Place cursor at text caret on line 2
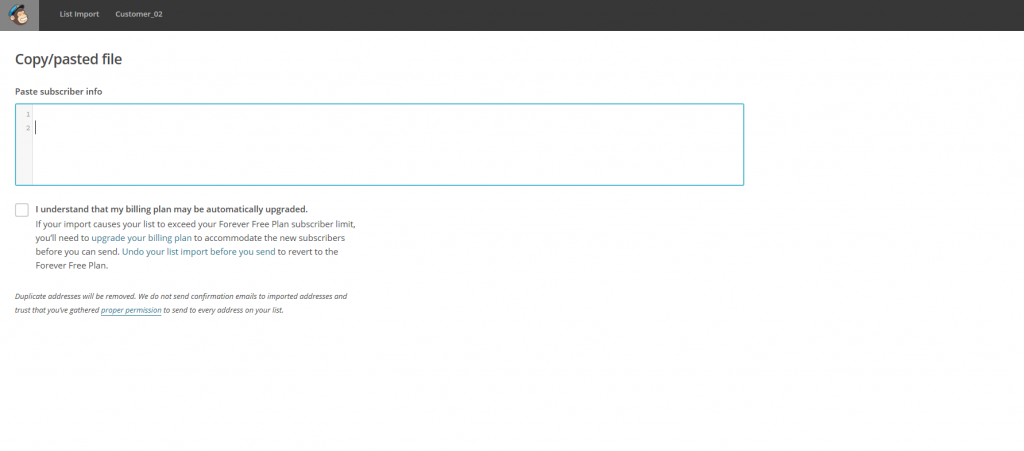The width and height of the screenshot is (1024, 451). click(37, 128)
